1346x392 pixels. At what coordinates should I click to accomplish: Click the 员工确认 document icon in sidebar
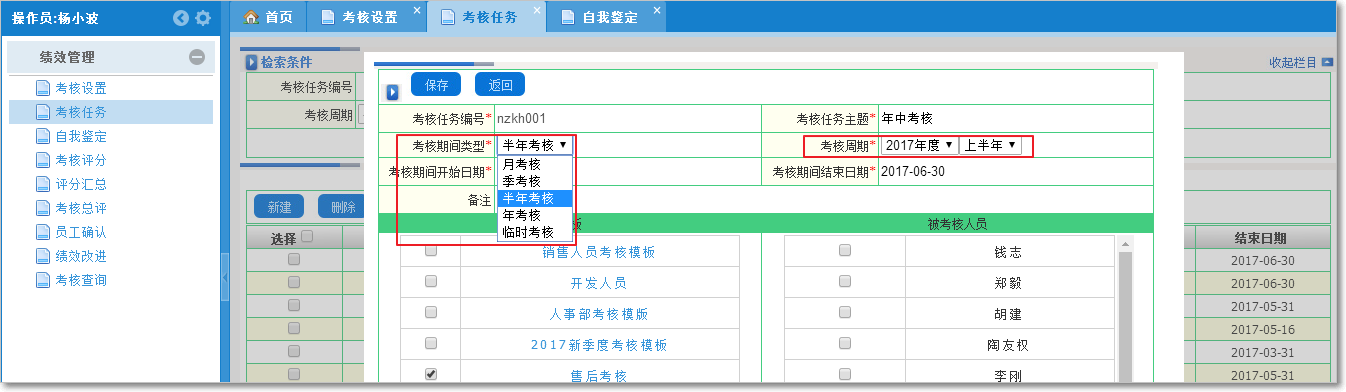pyautogui.click(x=43, y=232)
